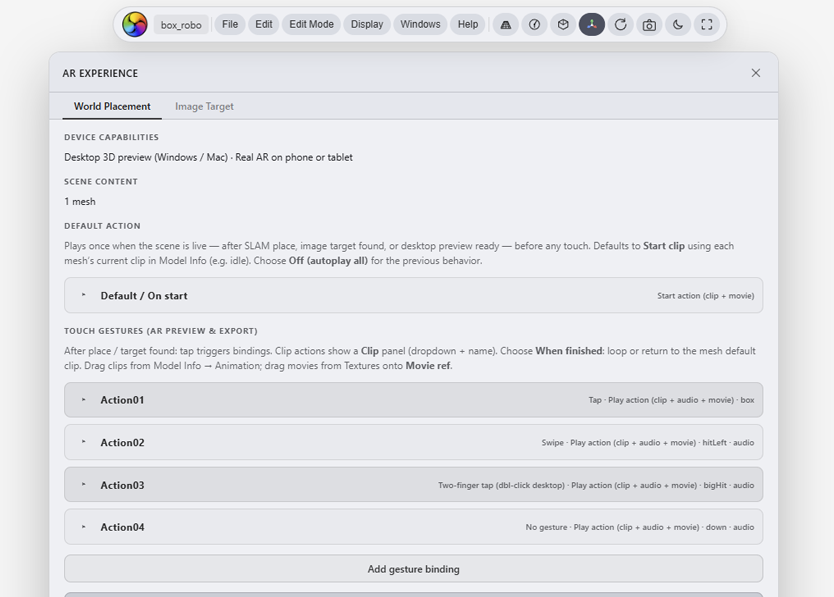This screenshot has width=834, height=597.
Task: Click the compass icon in toolbar
Action: [x=535, y=24]
